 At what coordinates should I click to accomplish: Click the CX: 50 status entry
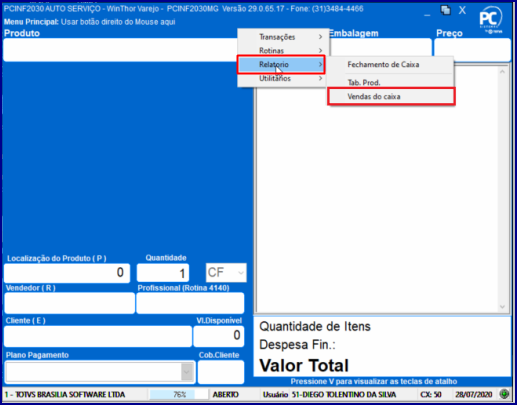[x=431, y=394]
